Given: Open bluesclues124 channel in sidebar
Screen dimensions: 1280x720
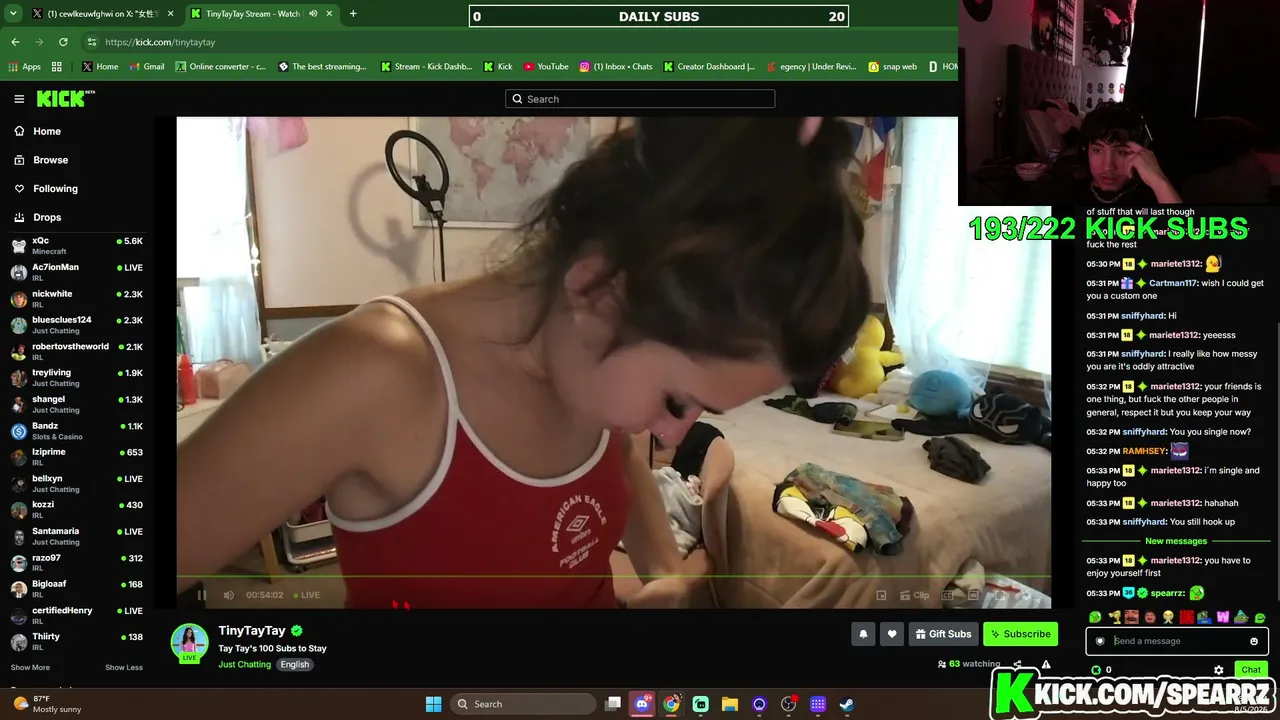Looking at the screenshot, I should 77,325.
